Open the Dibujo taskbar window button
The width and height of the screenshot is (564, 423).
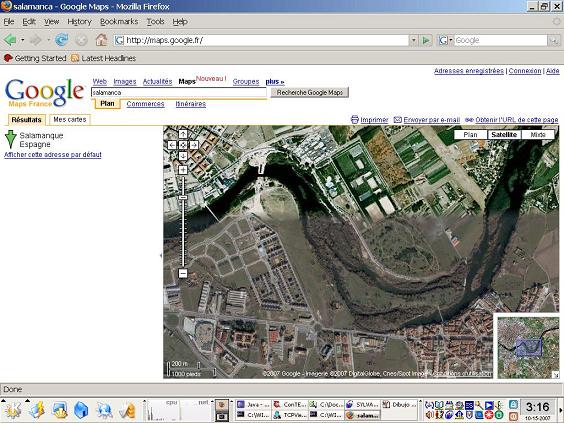tap(399, 405)
